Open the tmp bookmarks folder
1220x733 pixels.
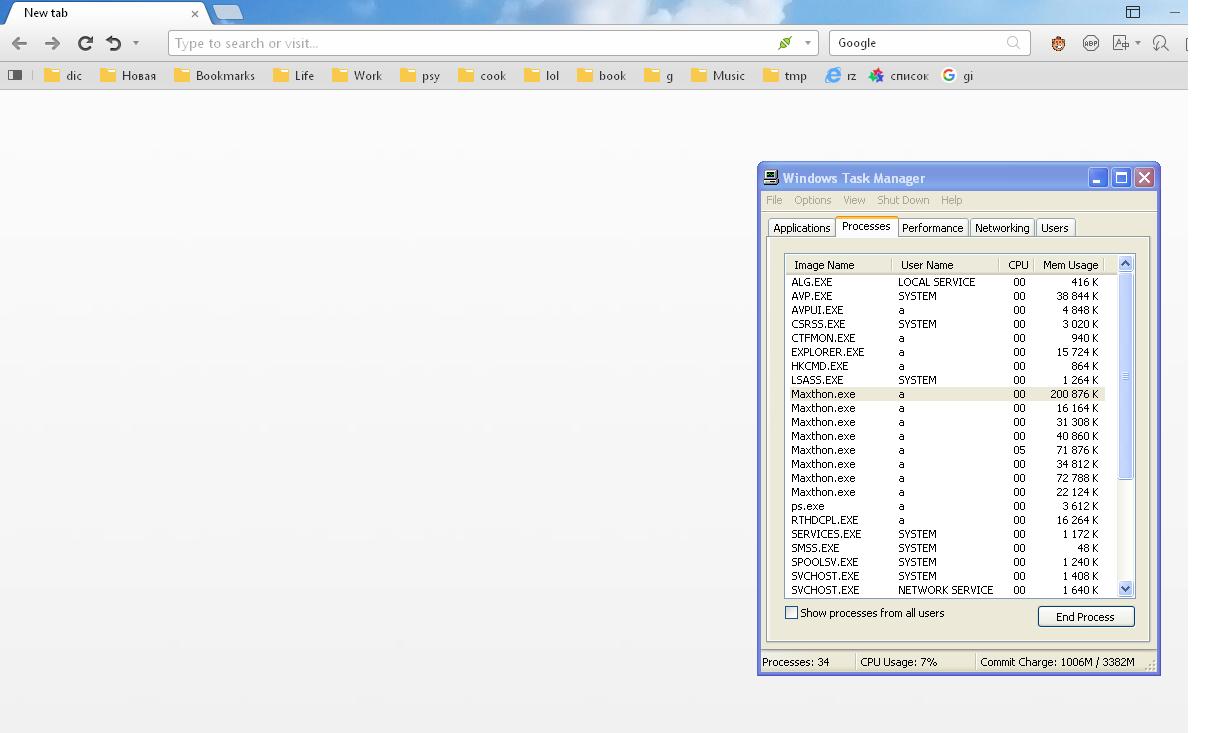click(x=785, y=75)
